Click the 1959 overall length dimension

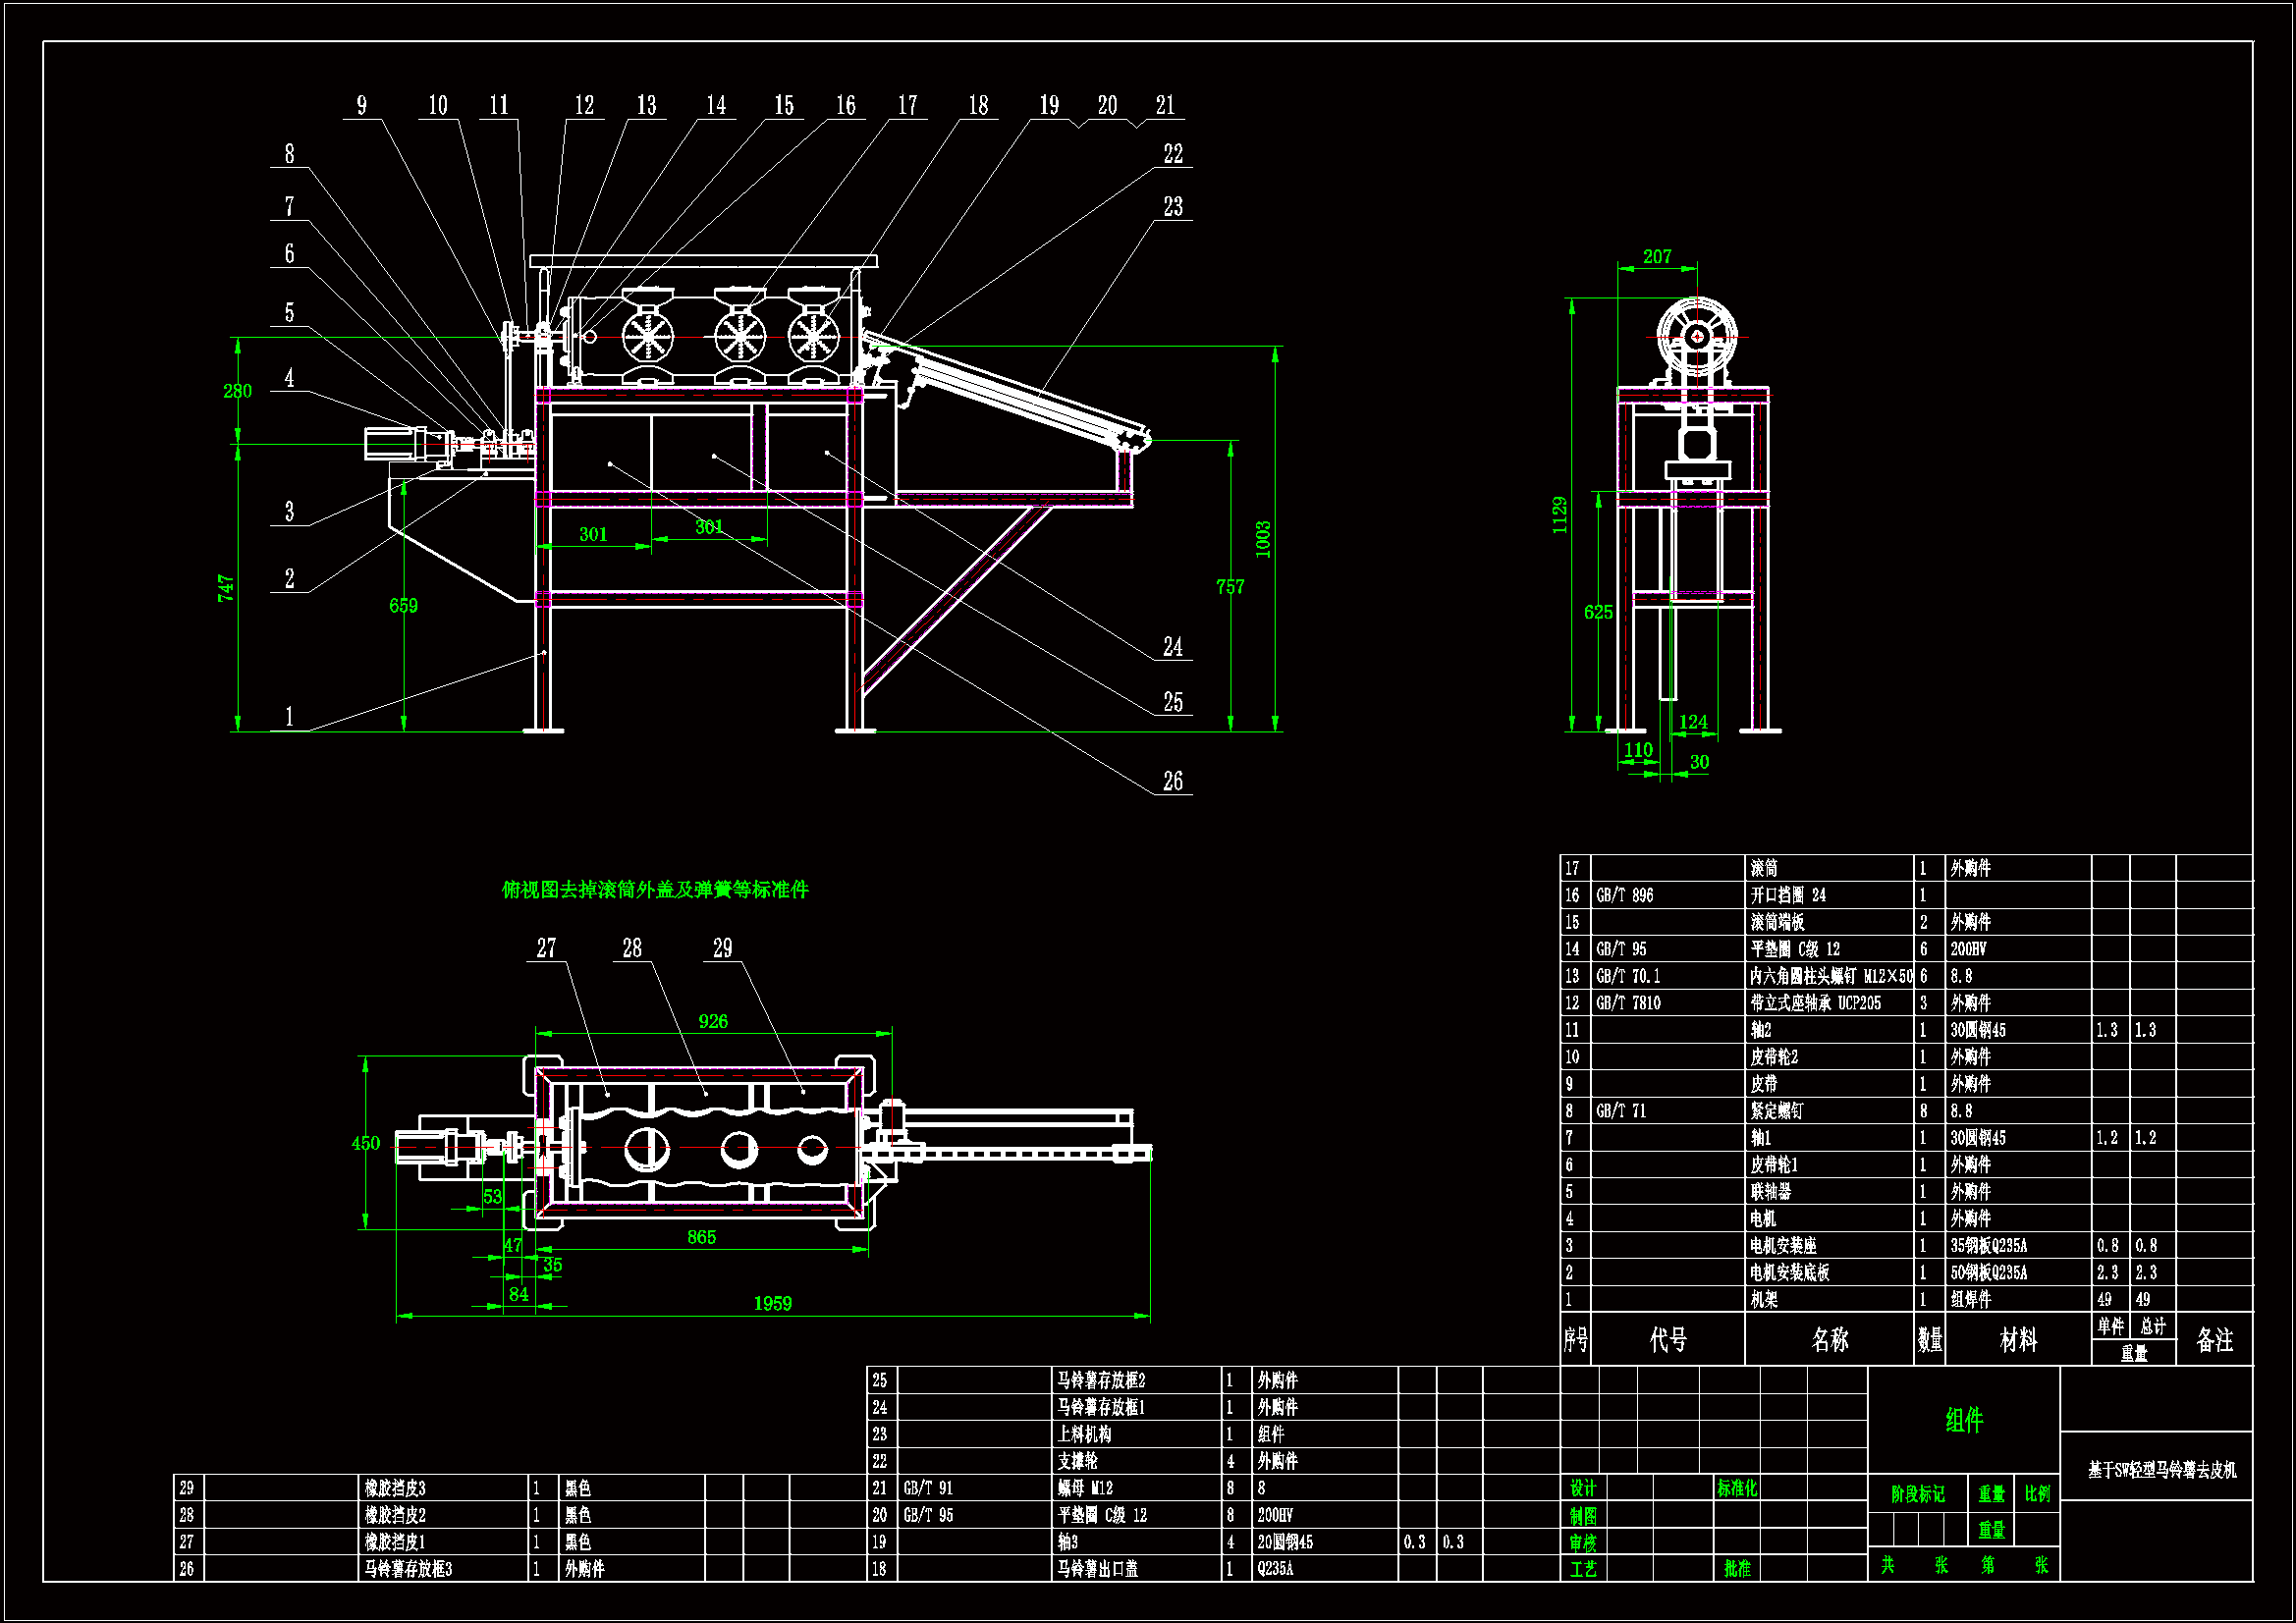[772, 1303]
